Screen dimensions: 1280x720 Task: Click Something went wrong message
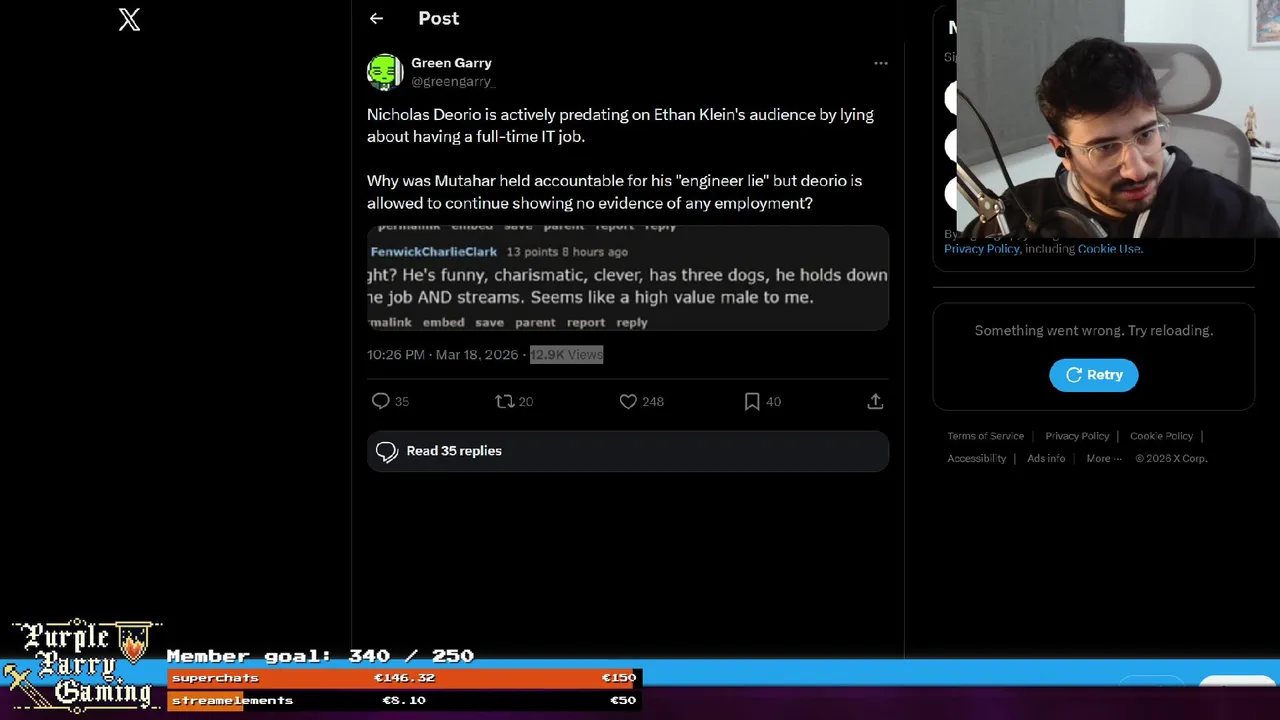[1094, 330]
